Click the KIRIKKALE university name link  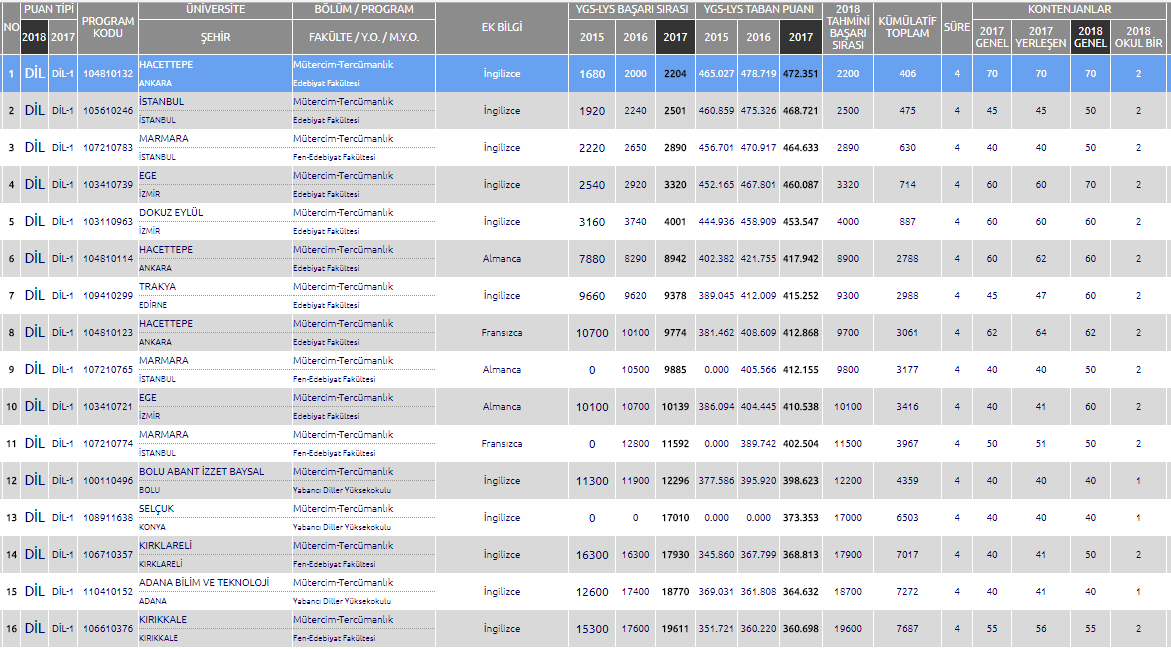coord(162,620)
